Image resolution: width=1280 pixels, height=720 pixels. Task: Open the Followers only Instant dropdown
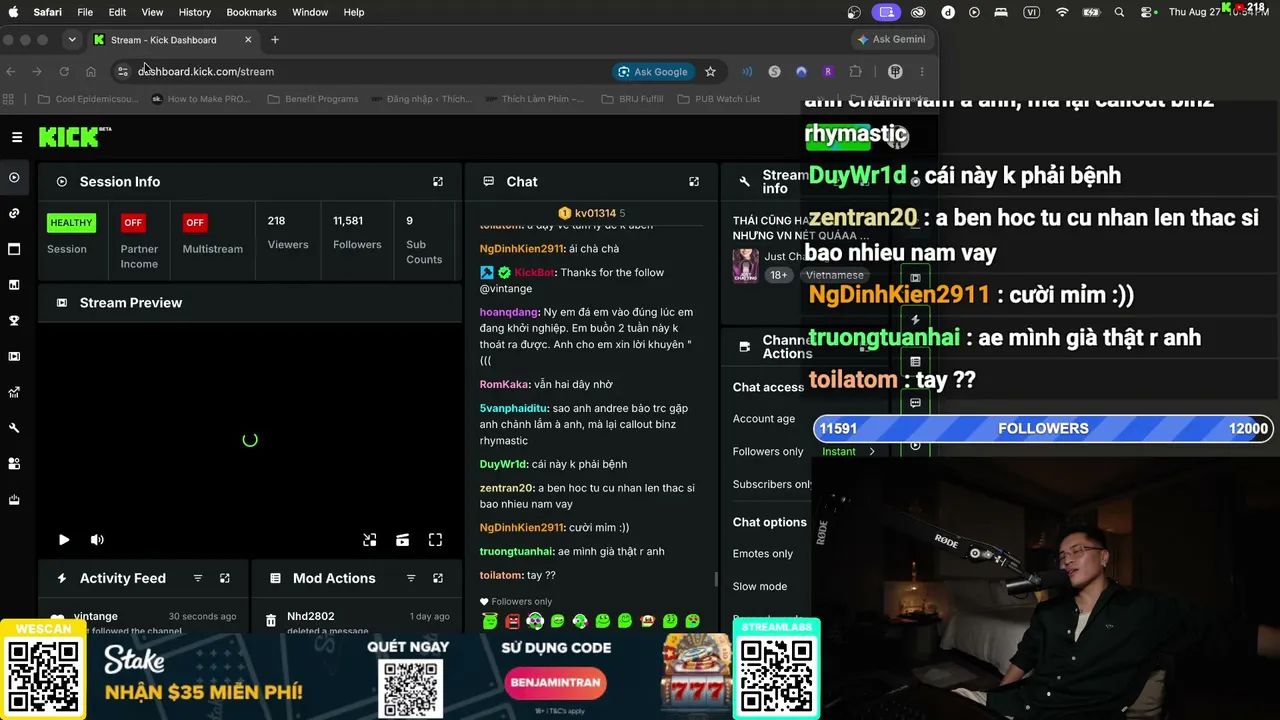848,452
